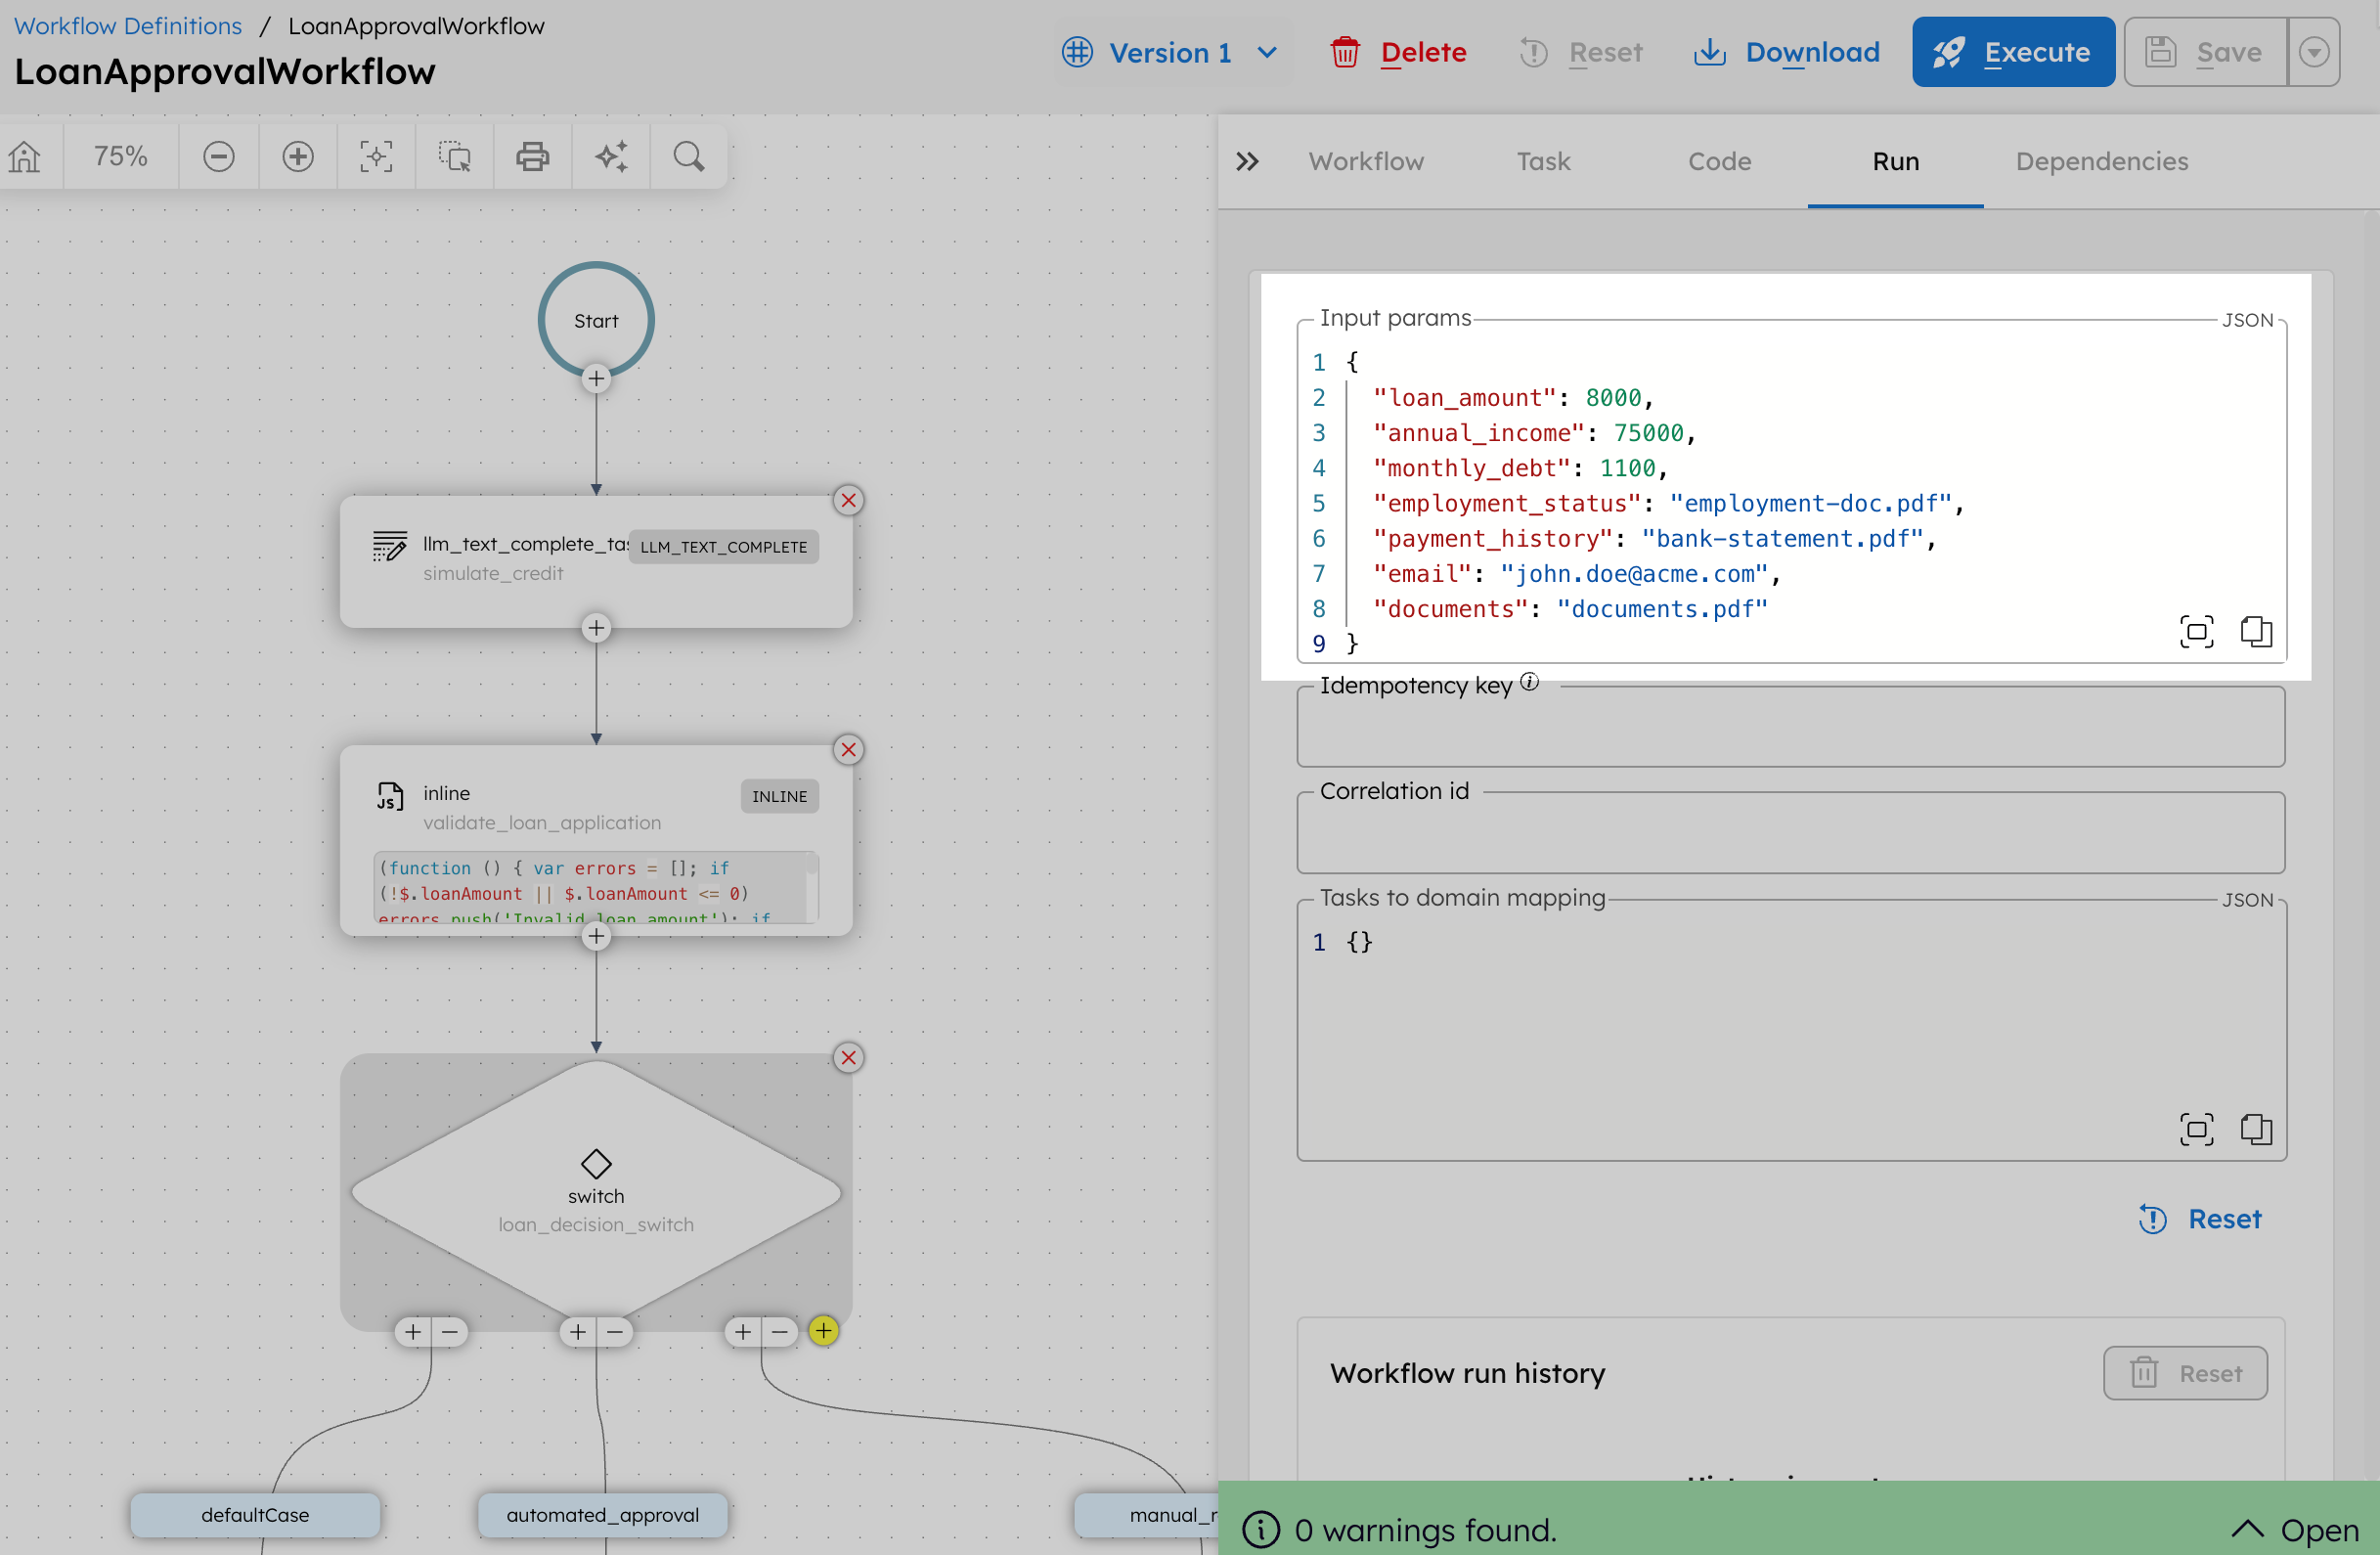Click the select-area copy cursor icon
This screenshot has width=2380, height=1555.
tap(455, 157)
